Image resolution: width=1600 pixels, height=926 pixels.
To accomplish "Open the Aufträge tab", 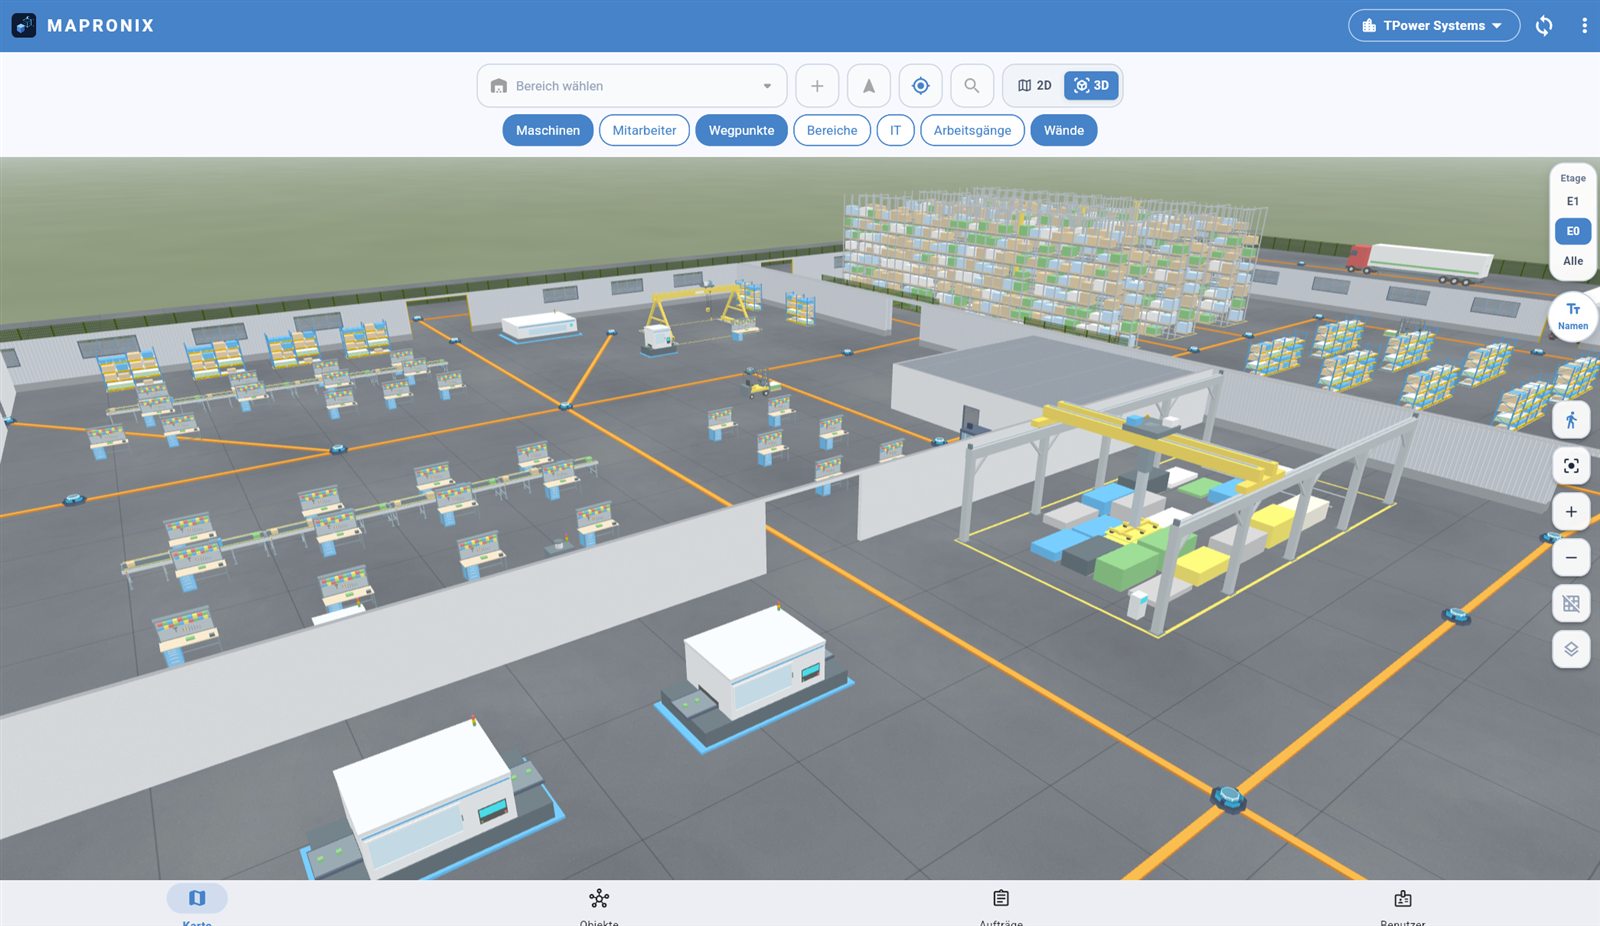I will (1001, 904).
